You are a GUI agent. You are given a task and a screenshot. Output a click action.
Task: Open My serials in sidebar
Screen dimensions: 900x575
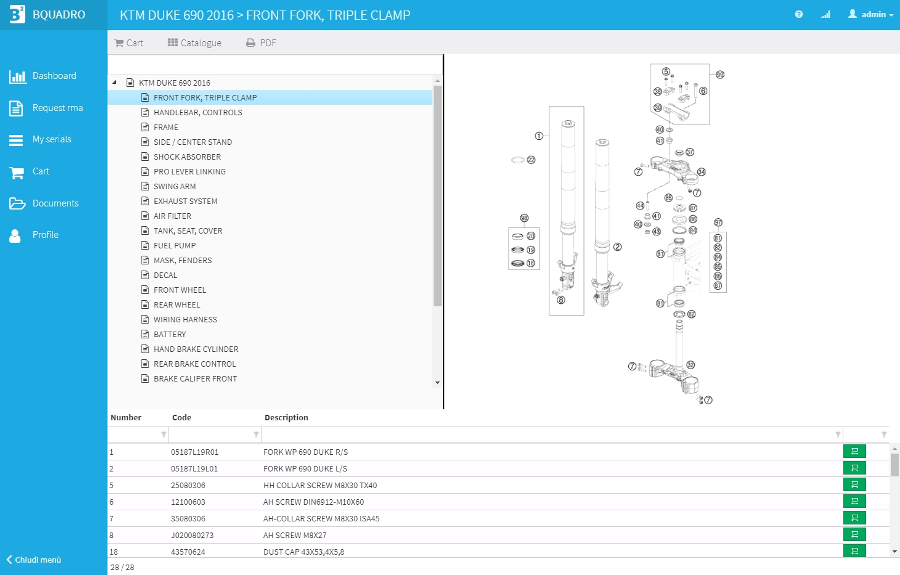point(40,139)
